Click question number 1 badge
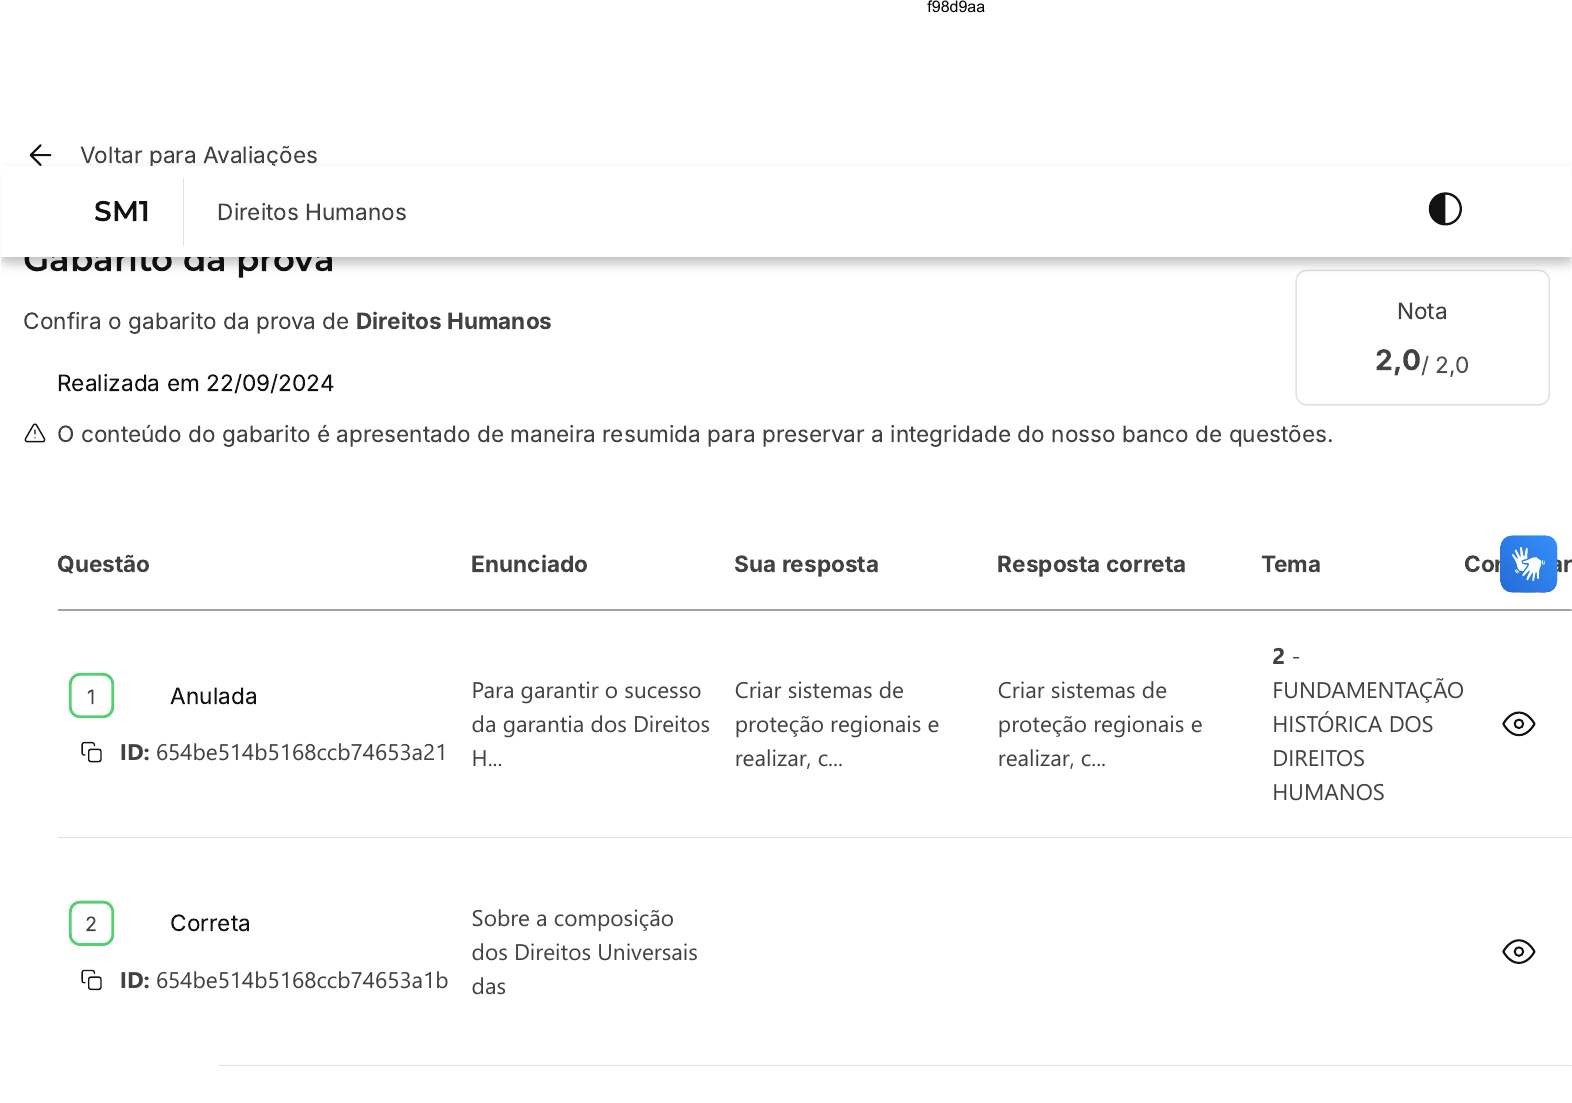 (x=91, y=696)
